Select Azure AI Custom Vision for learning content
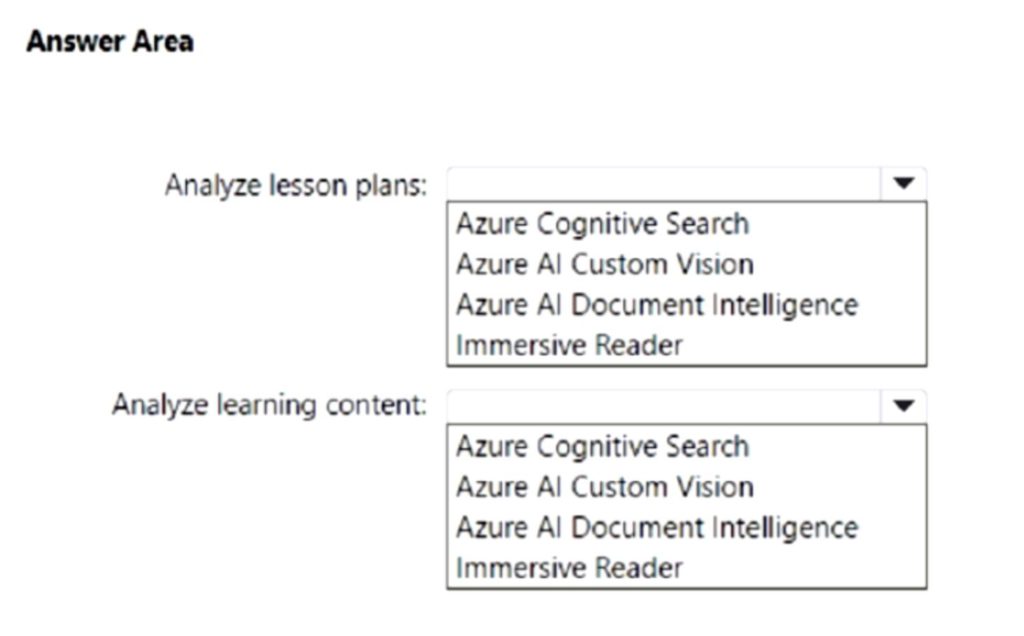 (604, 487)
